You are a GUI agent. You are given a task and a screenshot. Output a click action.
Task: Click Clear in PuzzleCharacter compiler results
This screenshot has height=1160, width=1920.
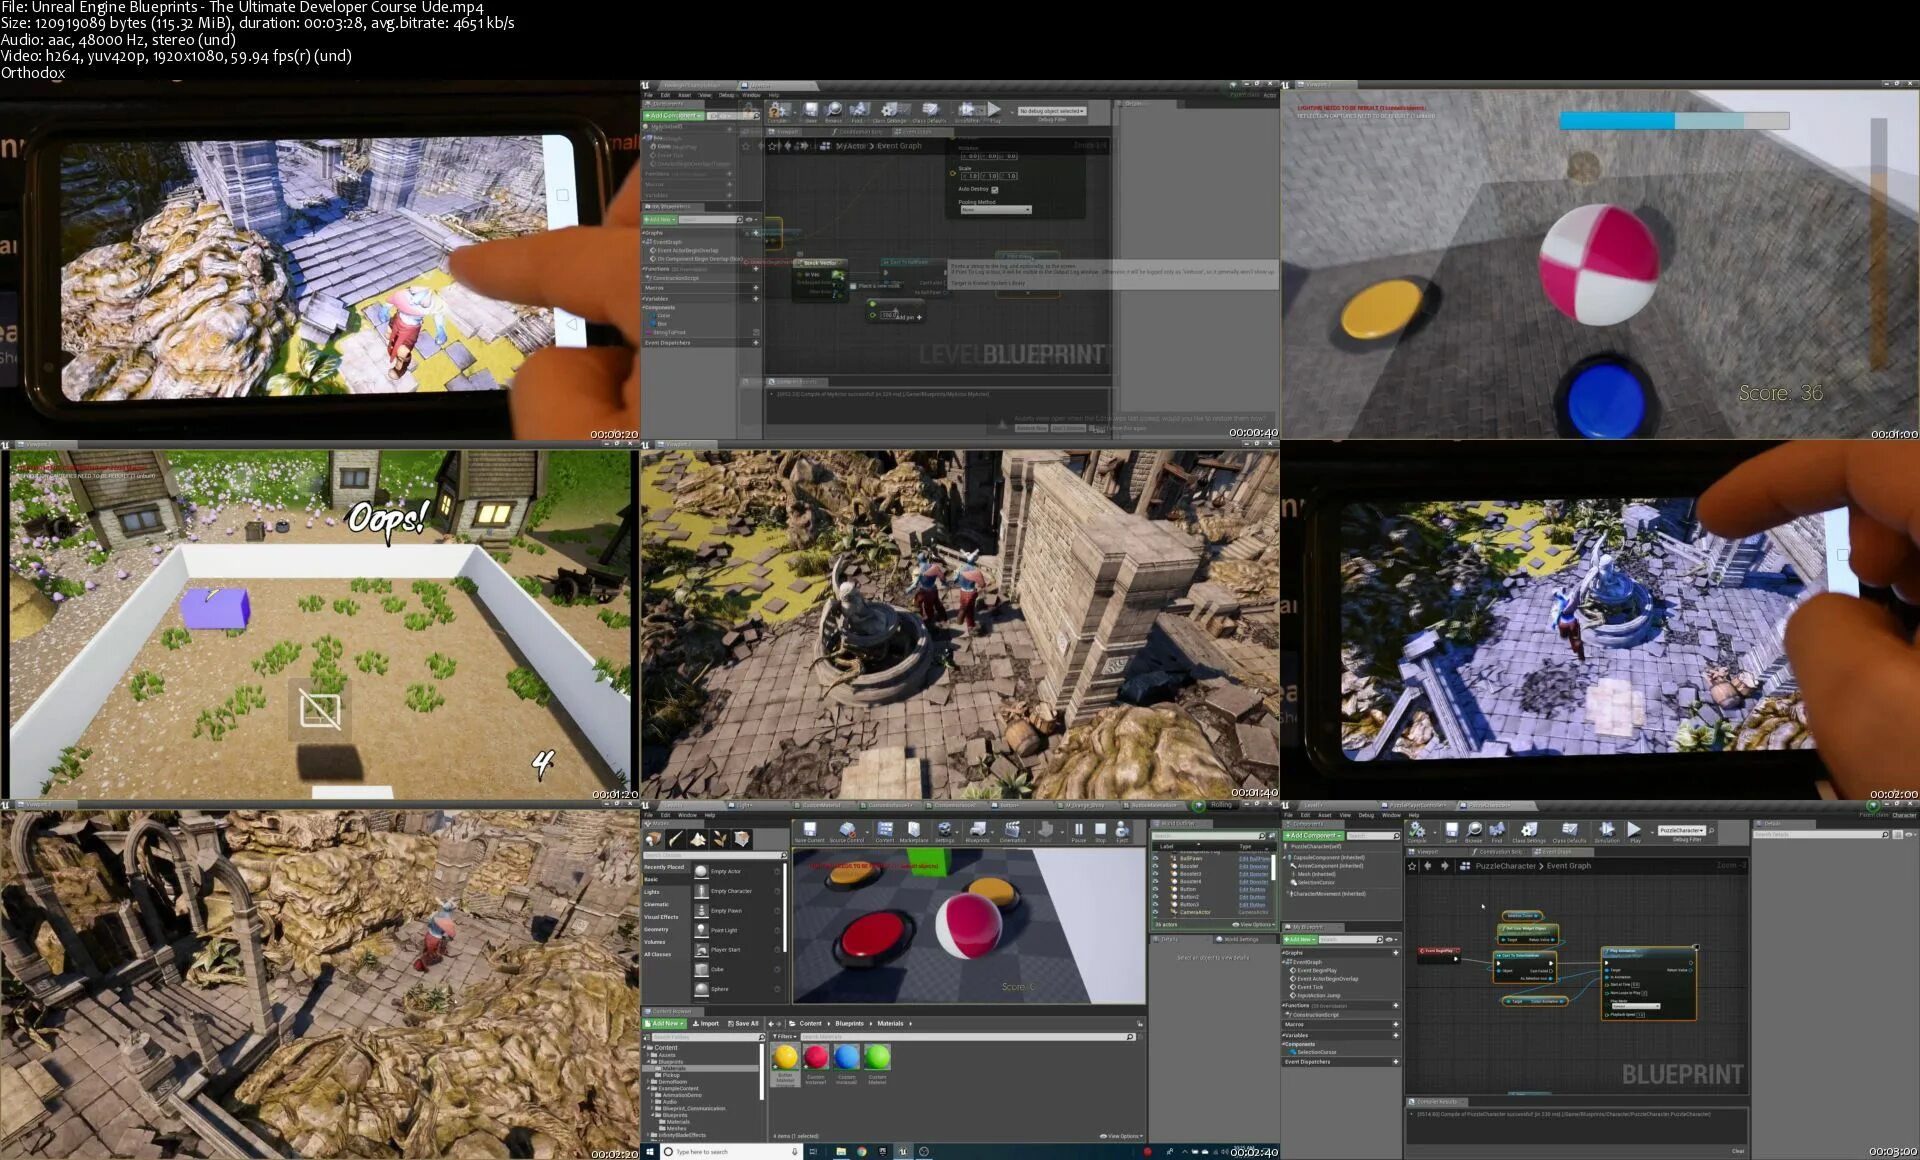pyautogui.click(x=1738, y=1151)
